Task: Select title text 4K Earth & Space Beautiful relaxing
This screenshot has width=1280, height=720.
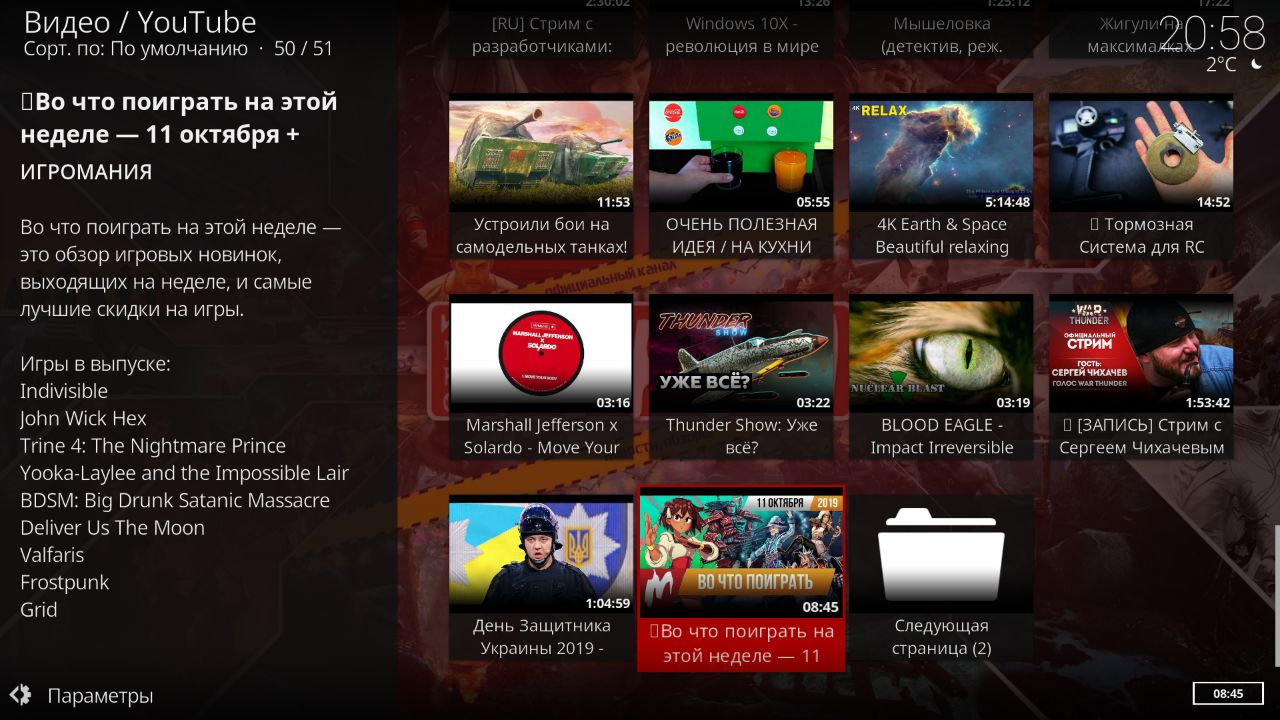Action: click(x=941, y=236)
